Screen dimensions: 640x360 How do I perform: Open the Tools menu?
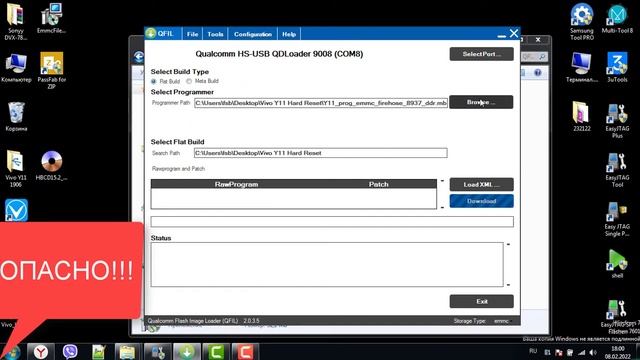tap(215, 34)
